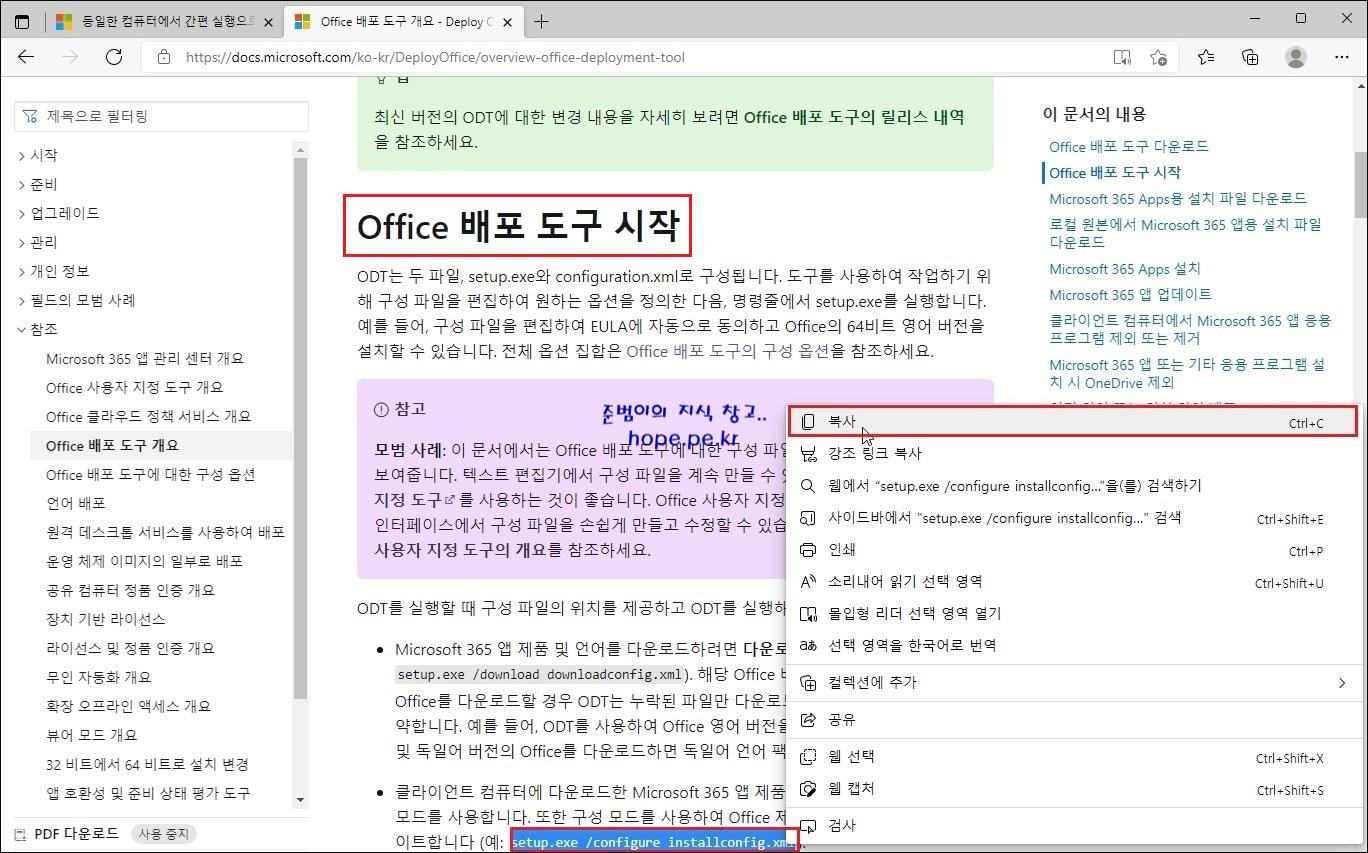1368x853 pixels.
Task: Open the Collections panel
Action: [x=1250, y=57]
